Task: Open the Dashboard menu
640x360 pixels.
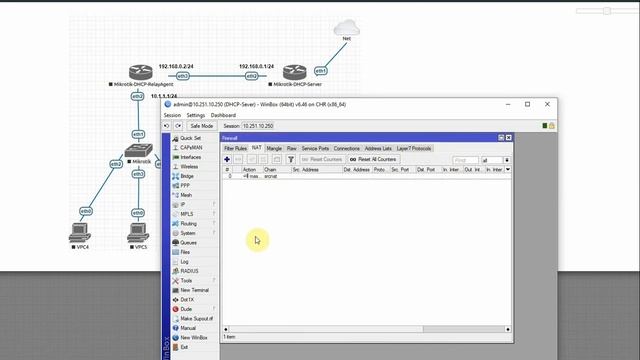Action: (x=223, y=116)
